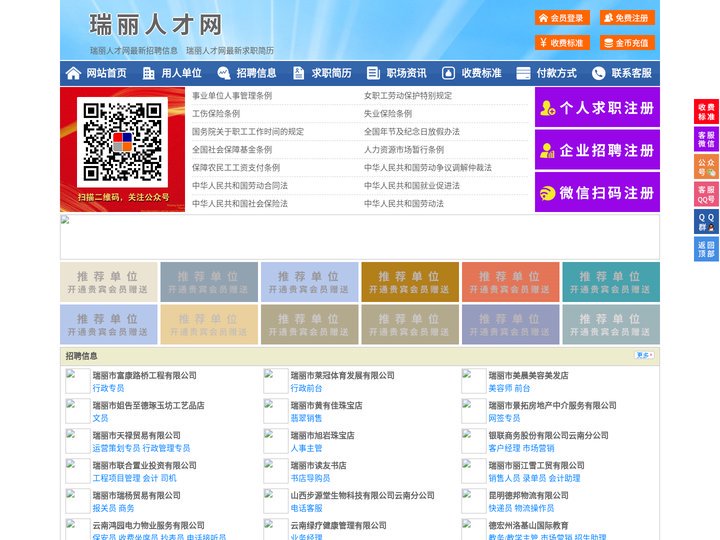Screen dimensions: 720x540
Task: Open 求职简历 navigation item
Action: tap(332, 73)
